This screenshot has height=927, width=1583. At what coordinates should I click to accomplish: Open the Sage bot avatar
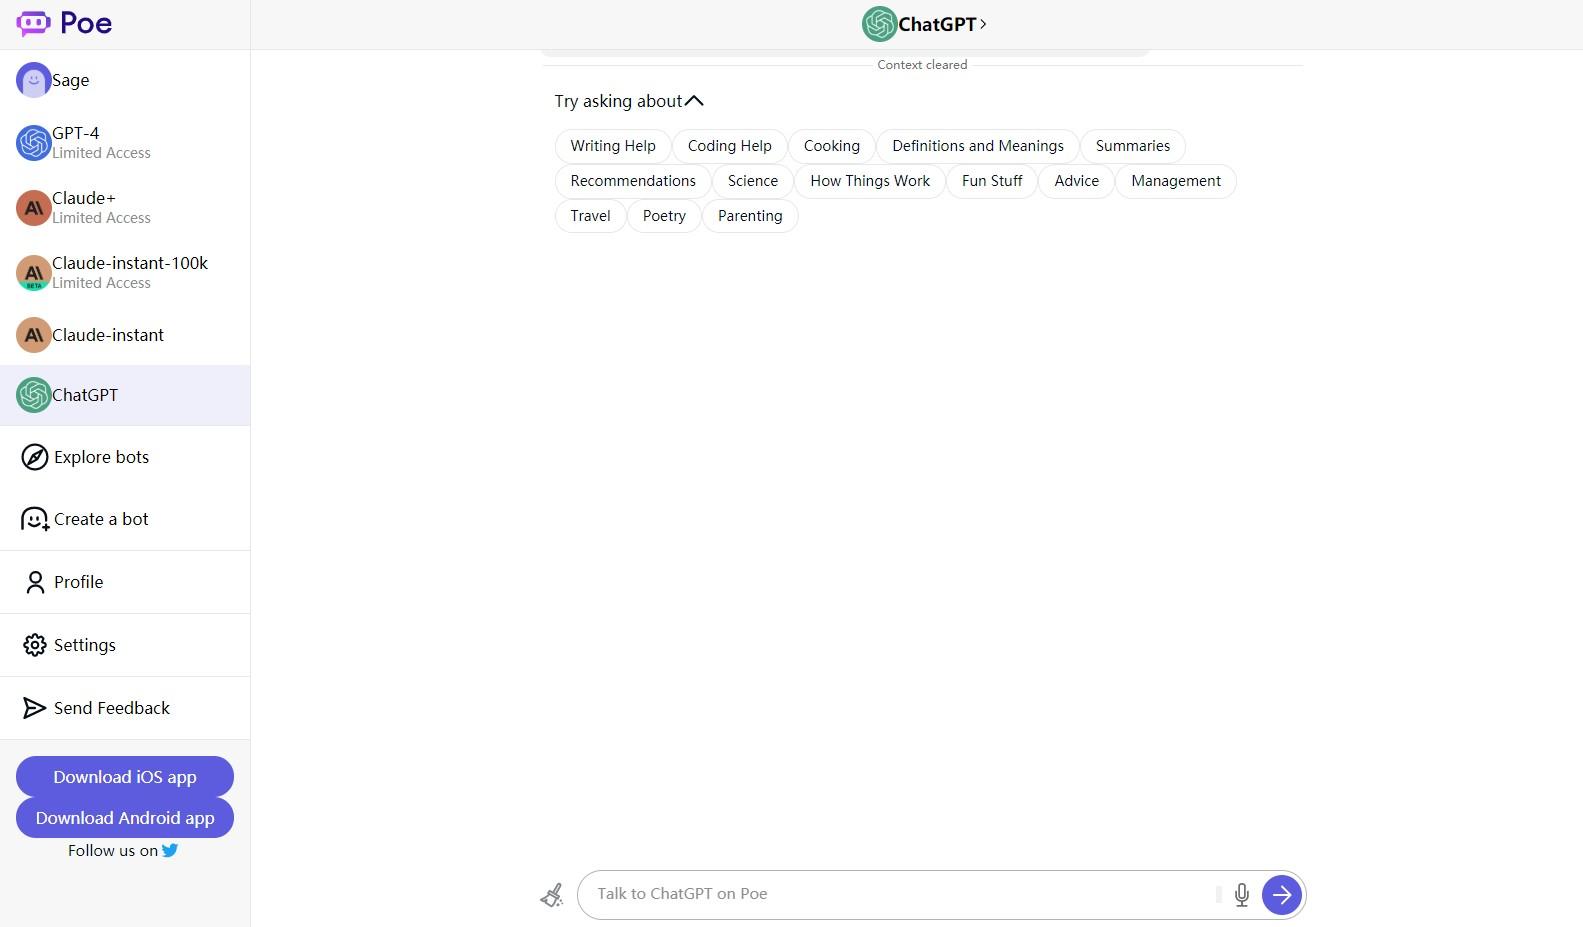click(34, 80)
